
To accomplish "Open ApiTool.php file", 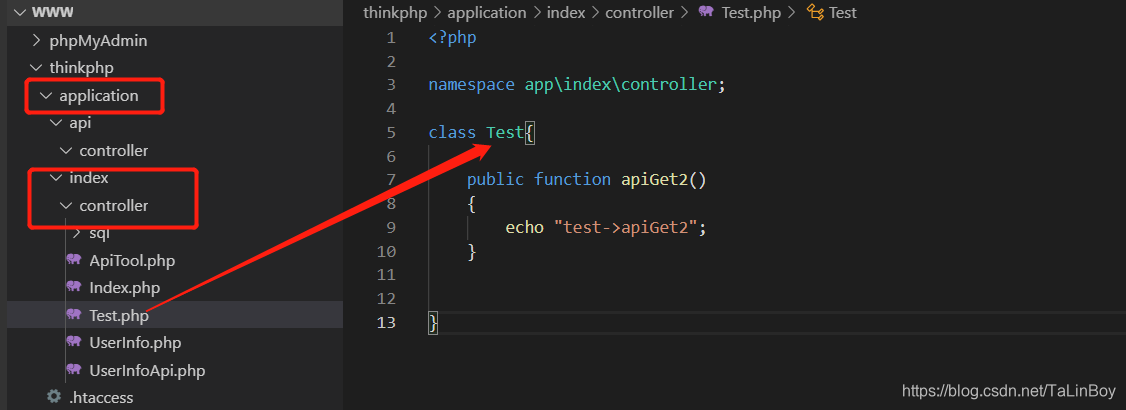I will [132, 261].
